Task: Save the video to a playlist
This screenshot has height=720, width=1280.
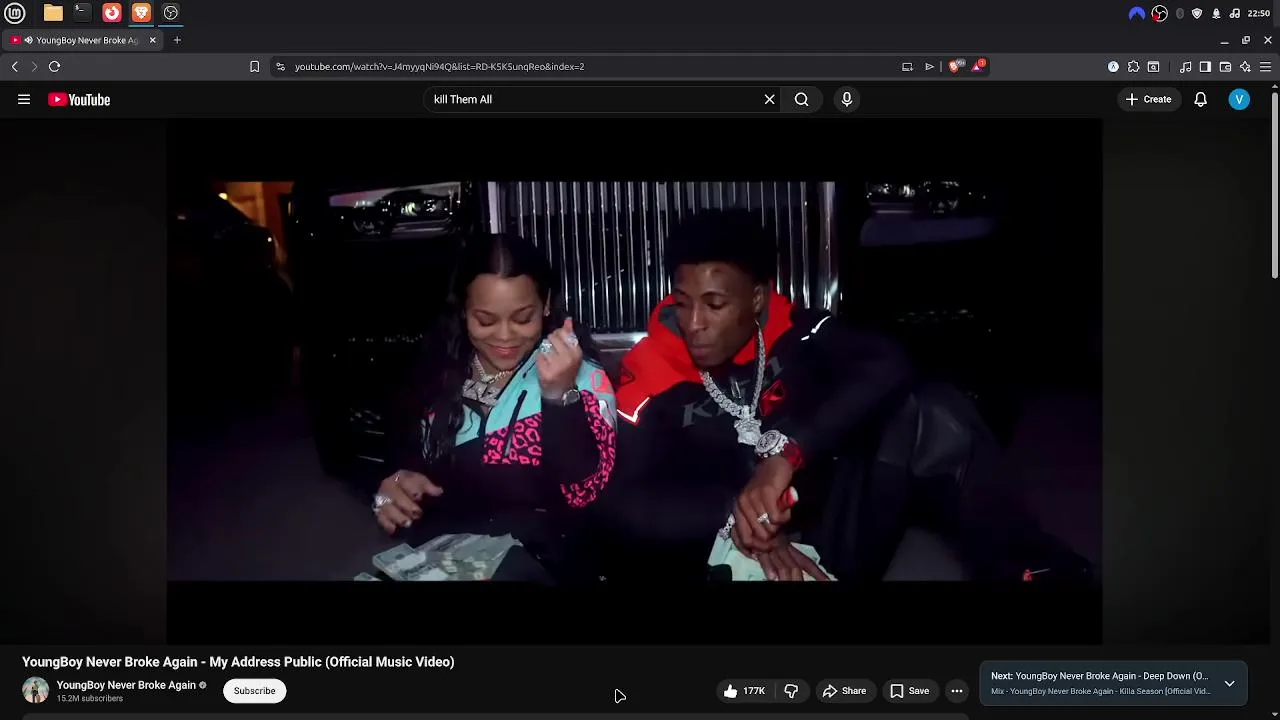Action: (910, 691)
